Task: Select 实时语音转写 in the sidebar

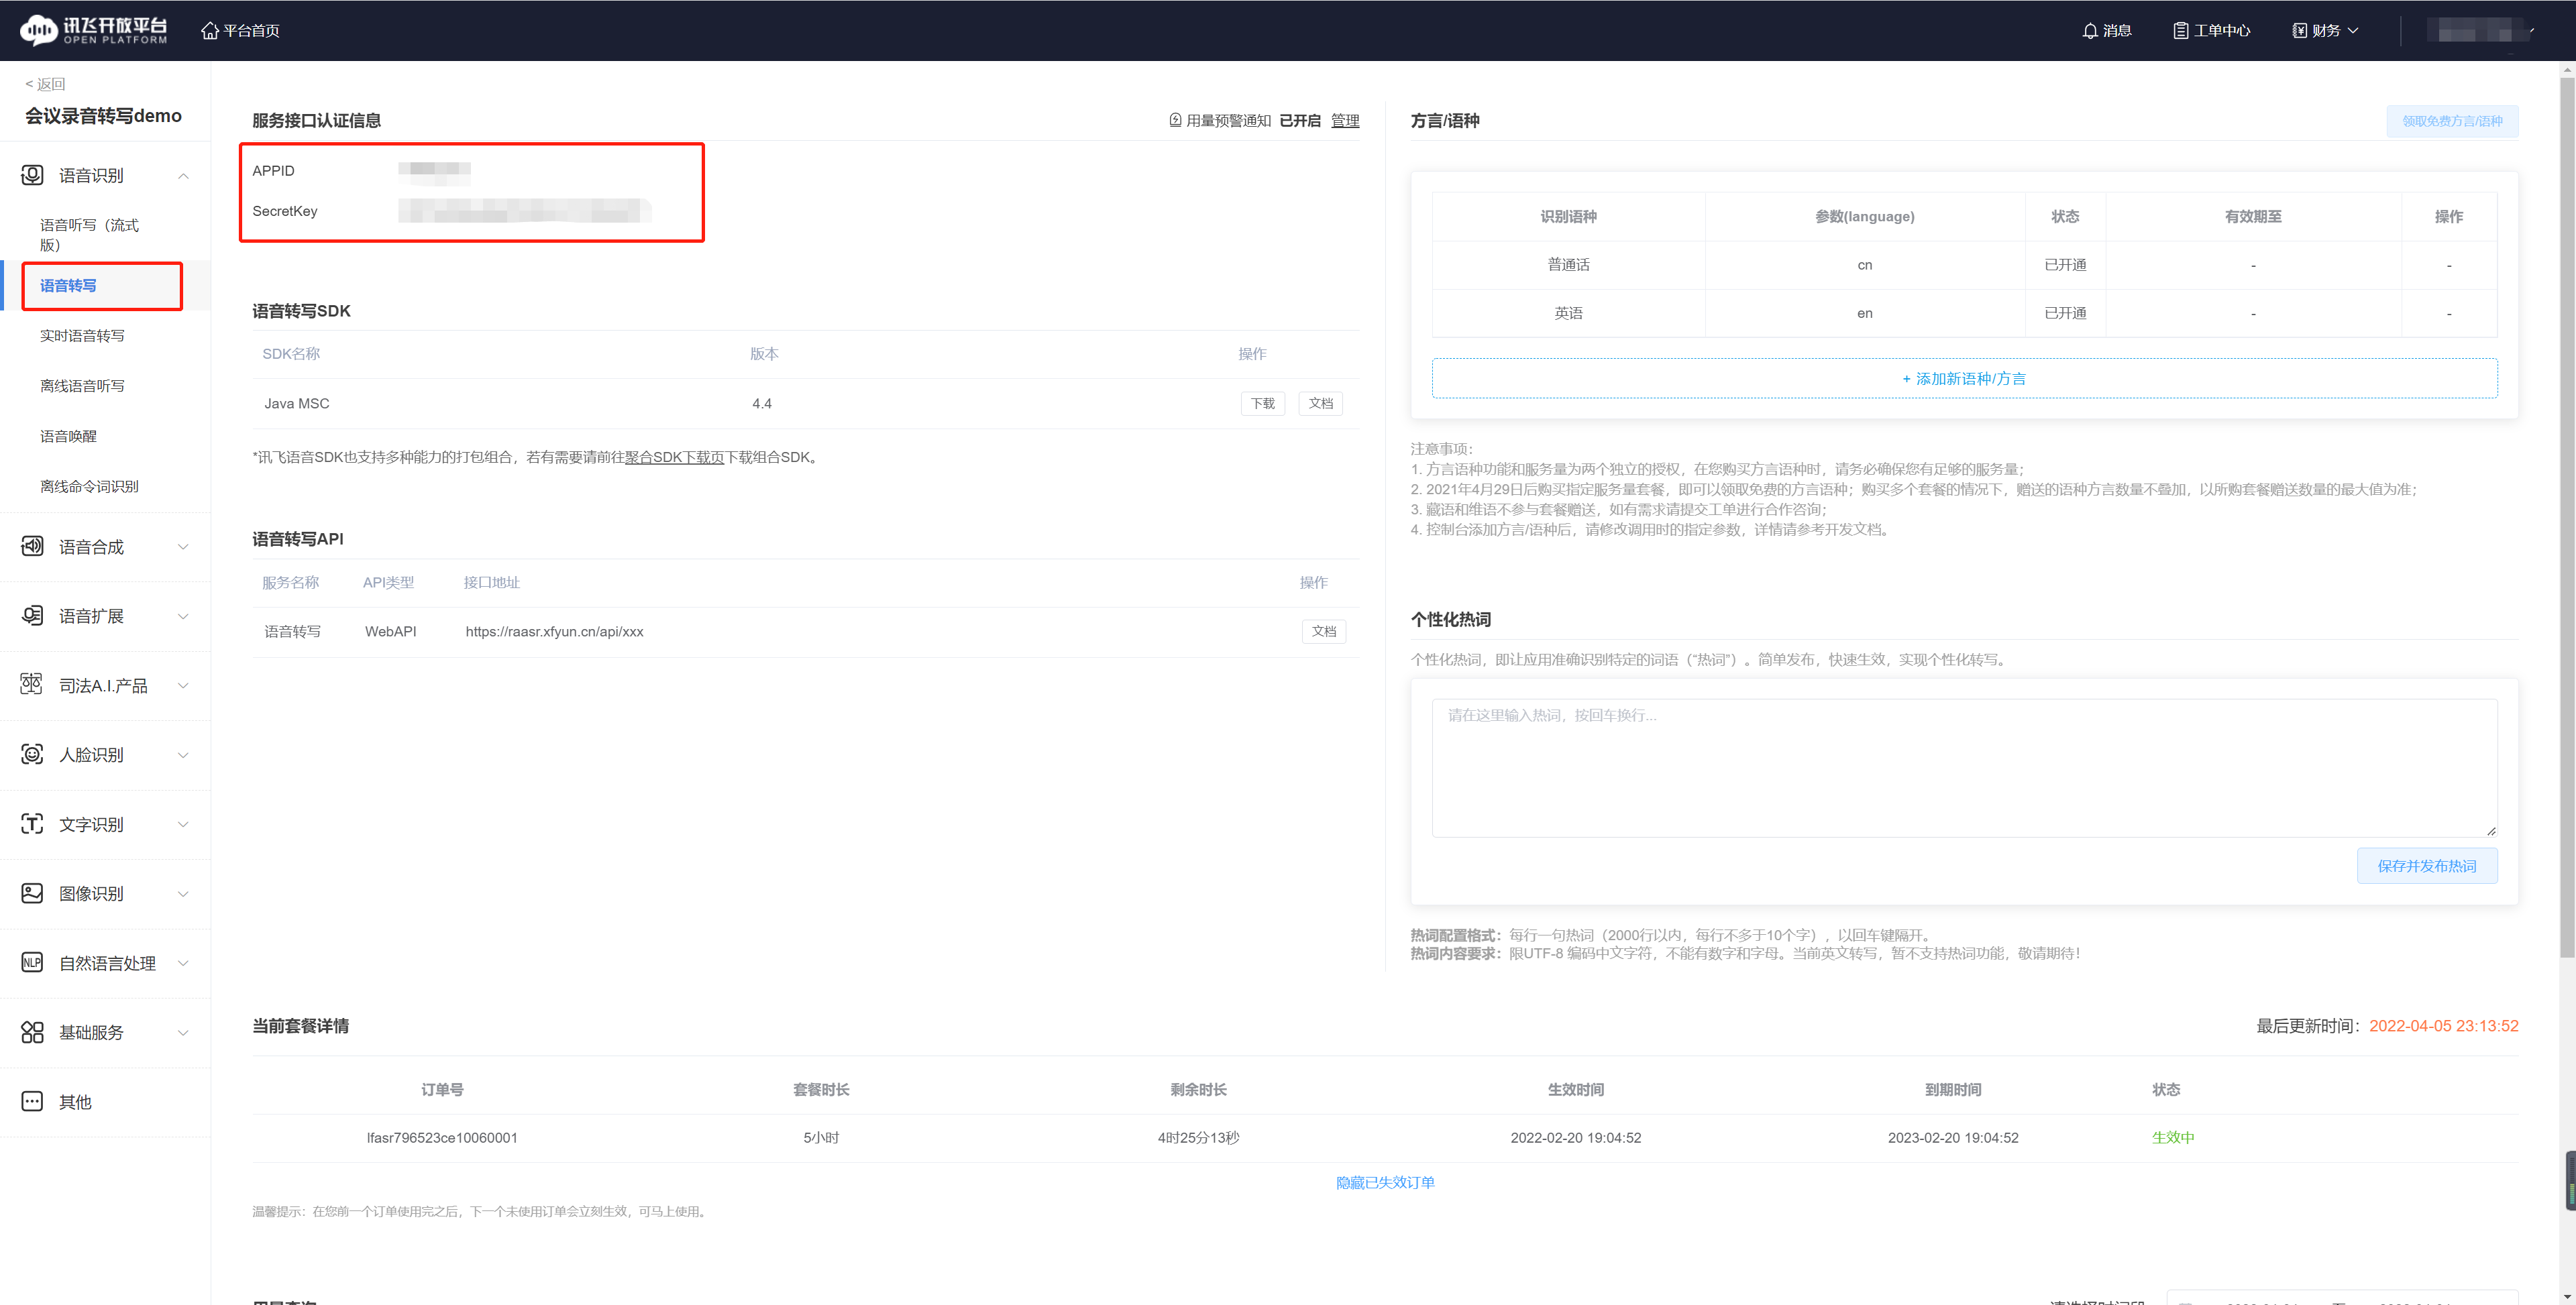Action: pyautogui.click(x=82, y=336)
